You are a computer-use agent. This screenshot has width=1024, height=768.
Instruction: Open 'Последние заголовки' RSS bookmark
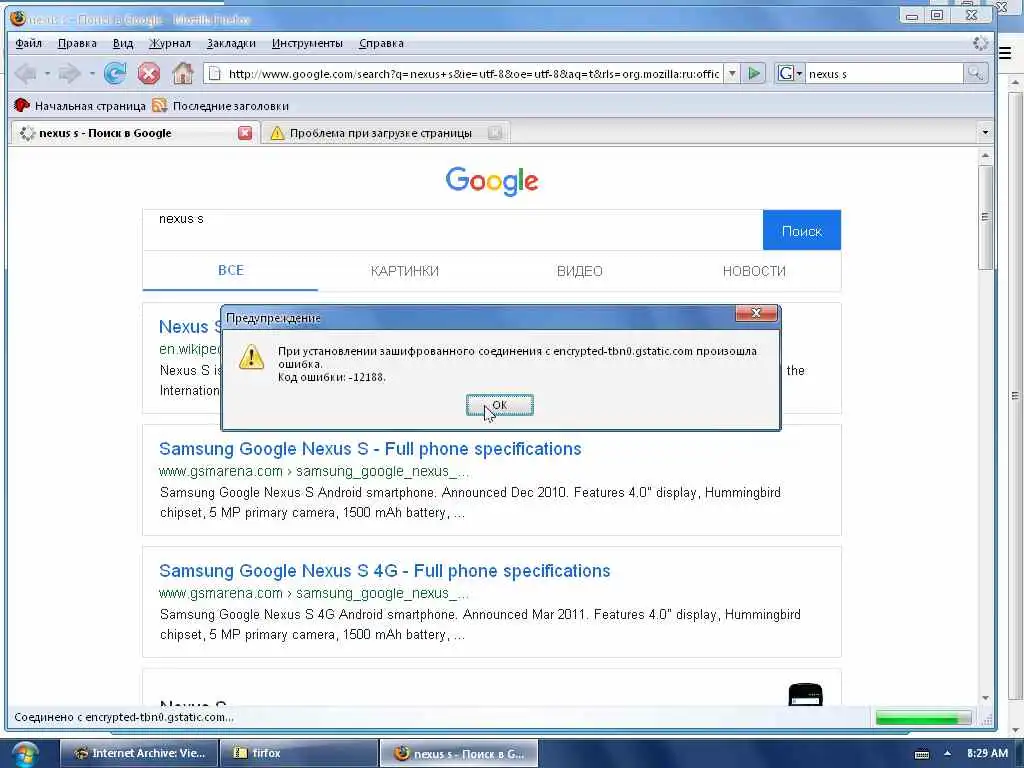point(220,105)
